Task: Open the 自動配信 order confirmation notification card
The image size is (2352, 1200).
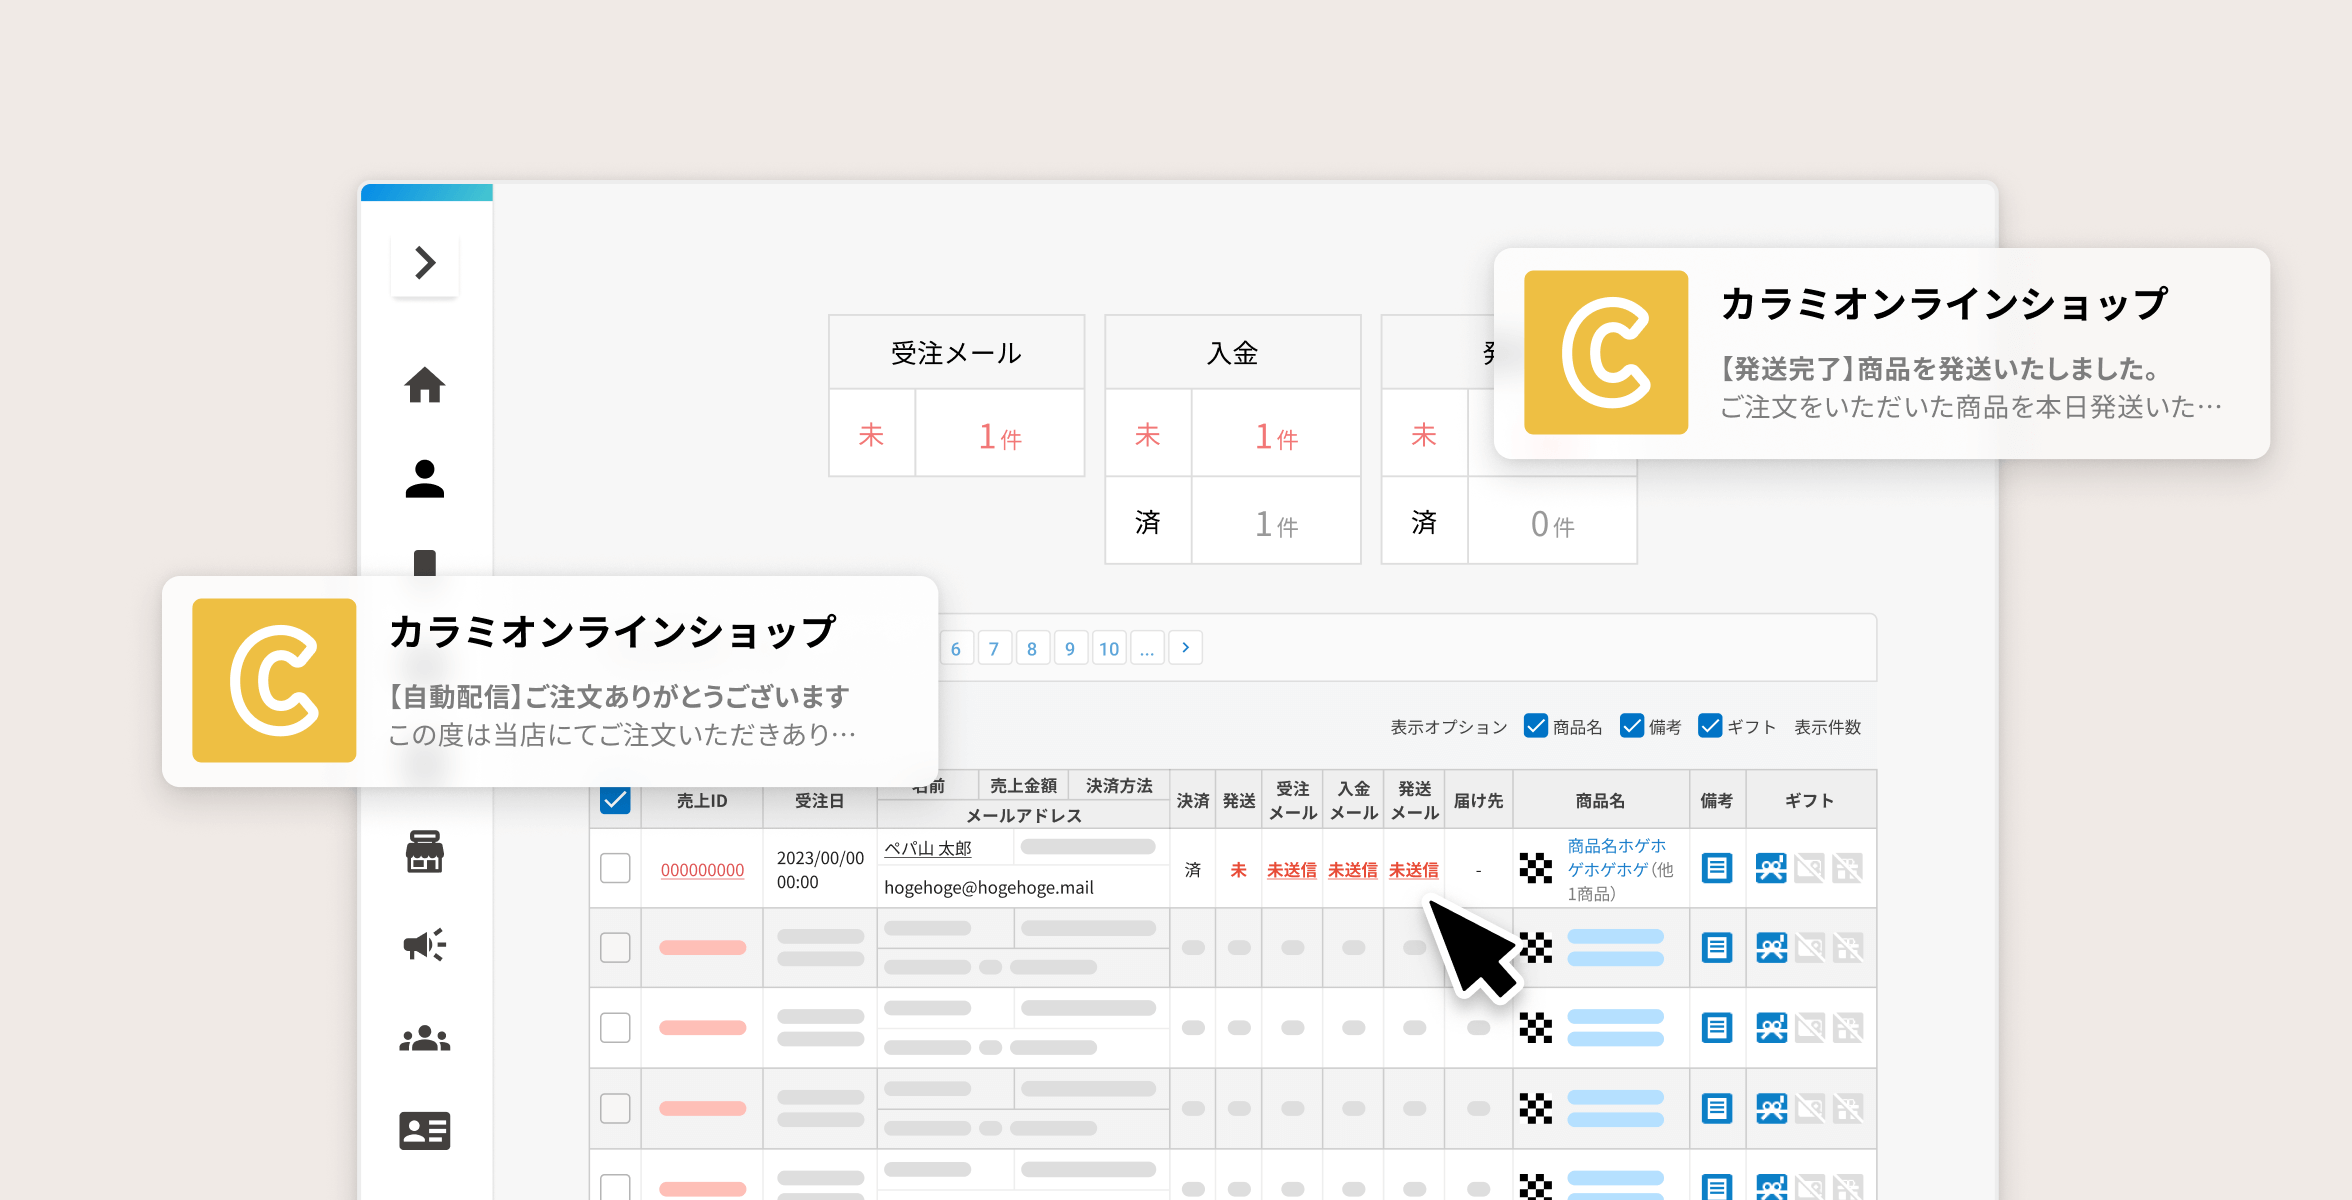Action: click(x=550, y=681)
